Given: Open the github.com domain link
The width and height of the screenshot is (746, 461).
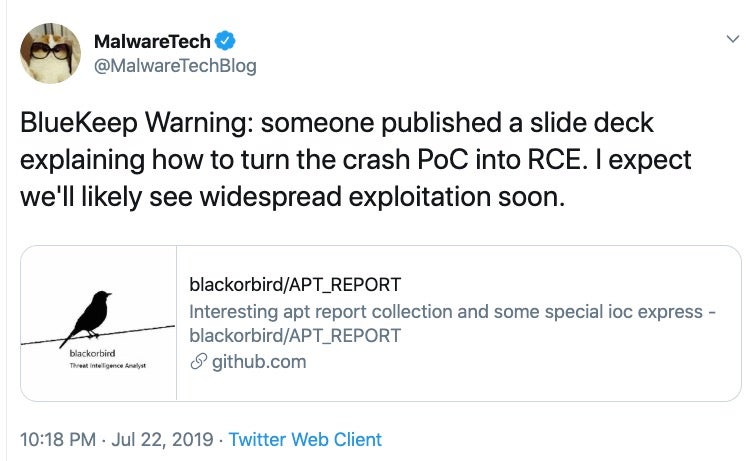Looking at the screenshot, I should coord(259,362).
